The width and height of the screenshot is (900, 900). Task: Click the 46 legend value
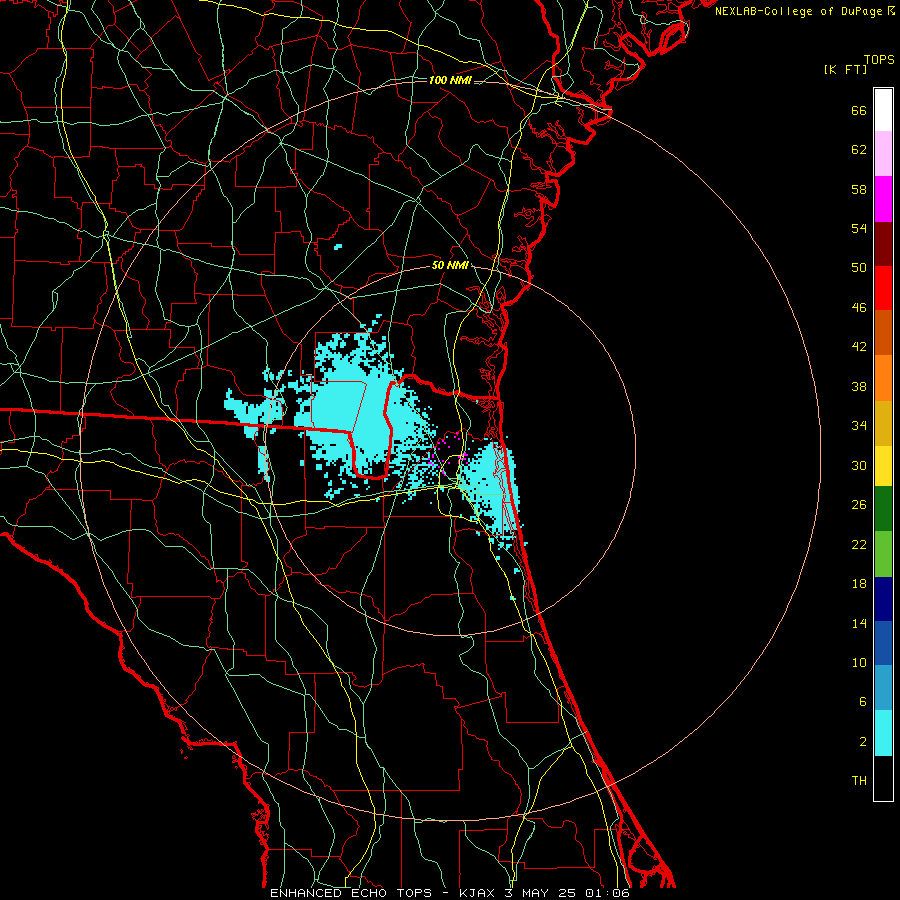pos(859,308)
